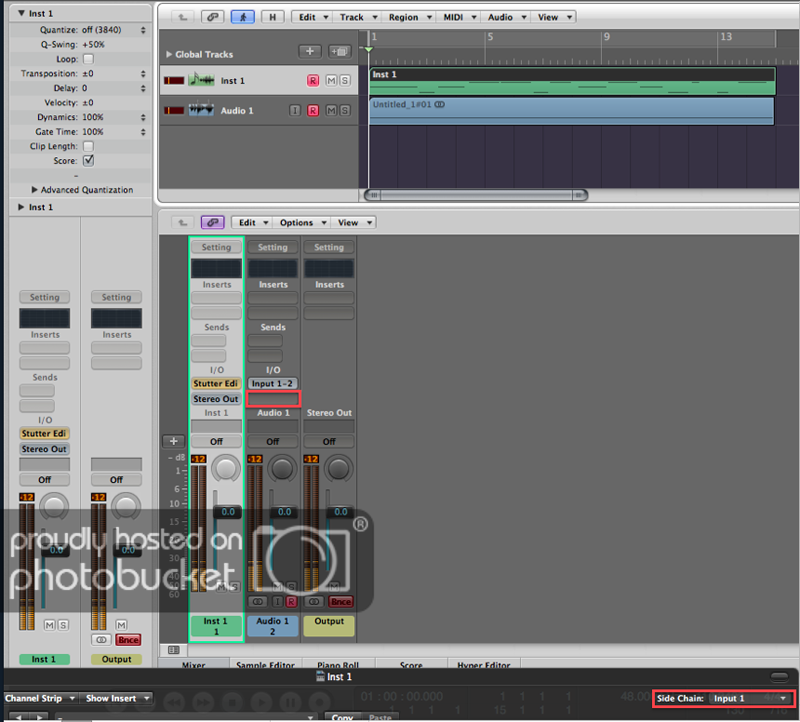
Task: Click the add track plus button
Action: (310, 51)
